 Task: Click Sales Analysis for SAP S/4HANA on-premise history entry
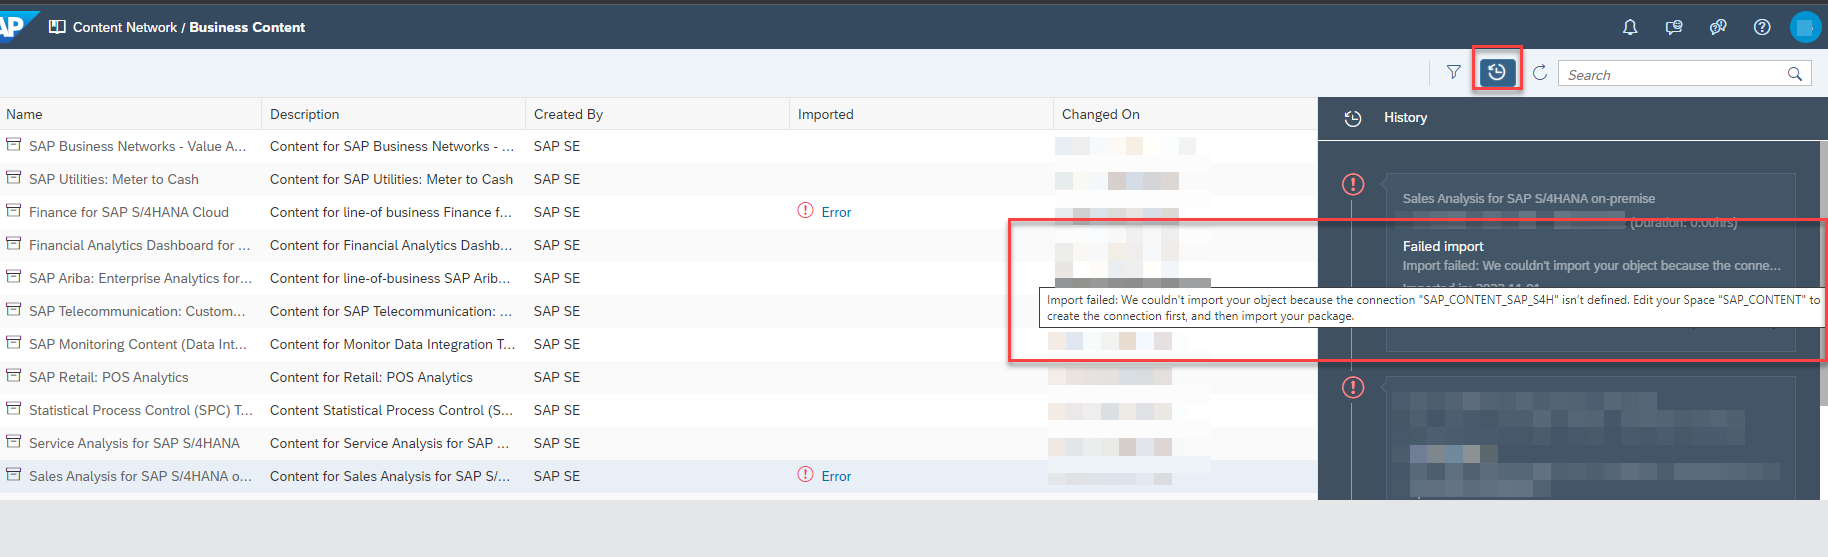coord(1529,198)
